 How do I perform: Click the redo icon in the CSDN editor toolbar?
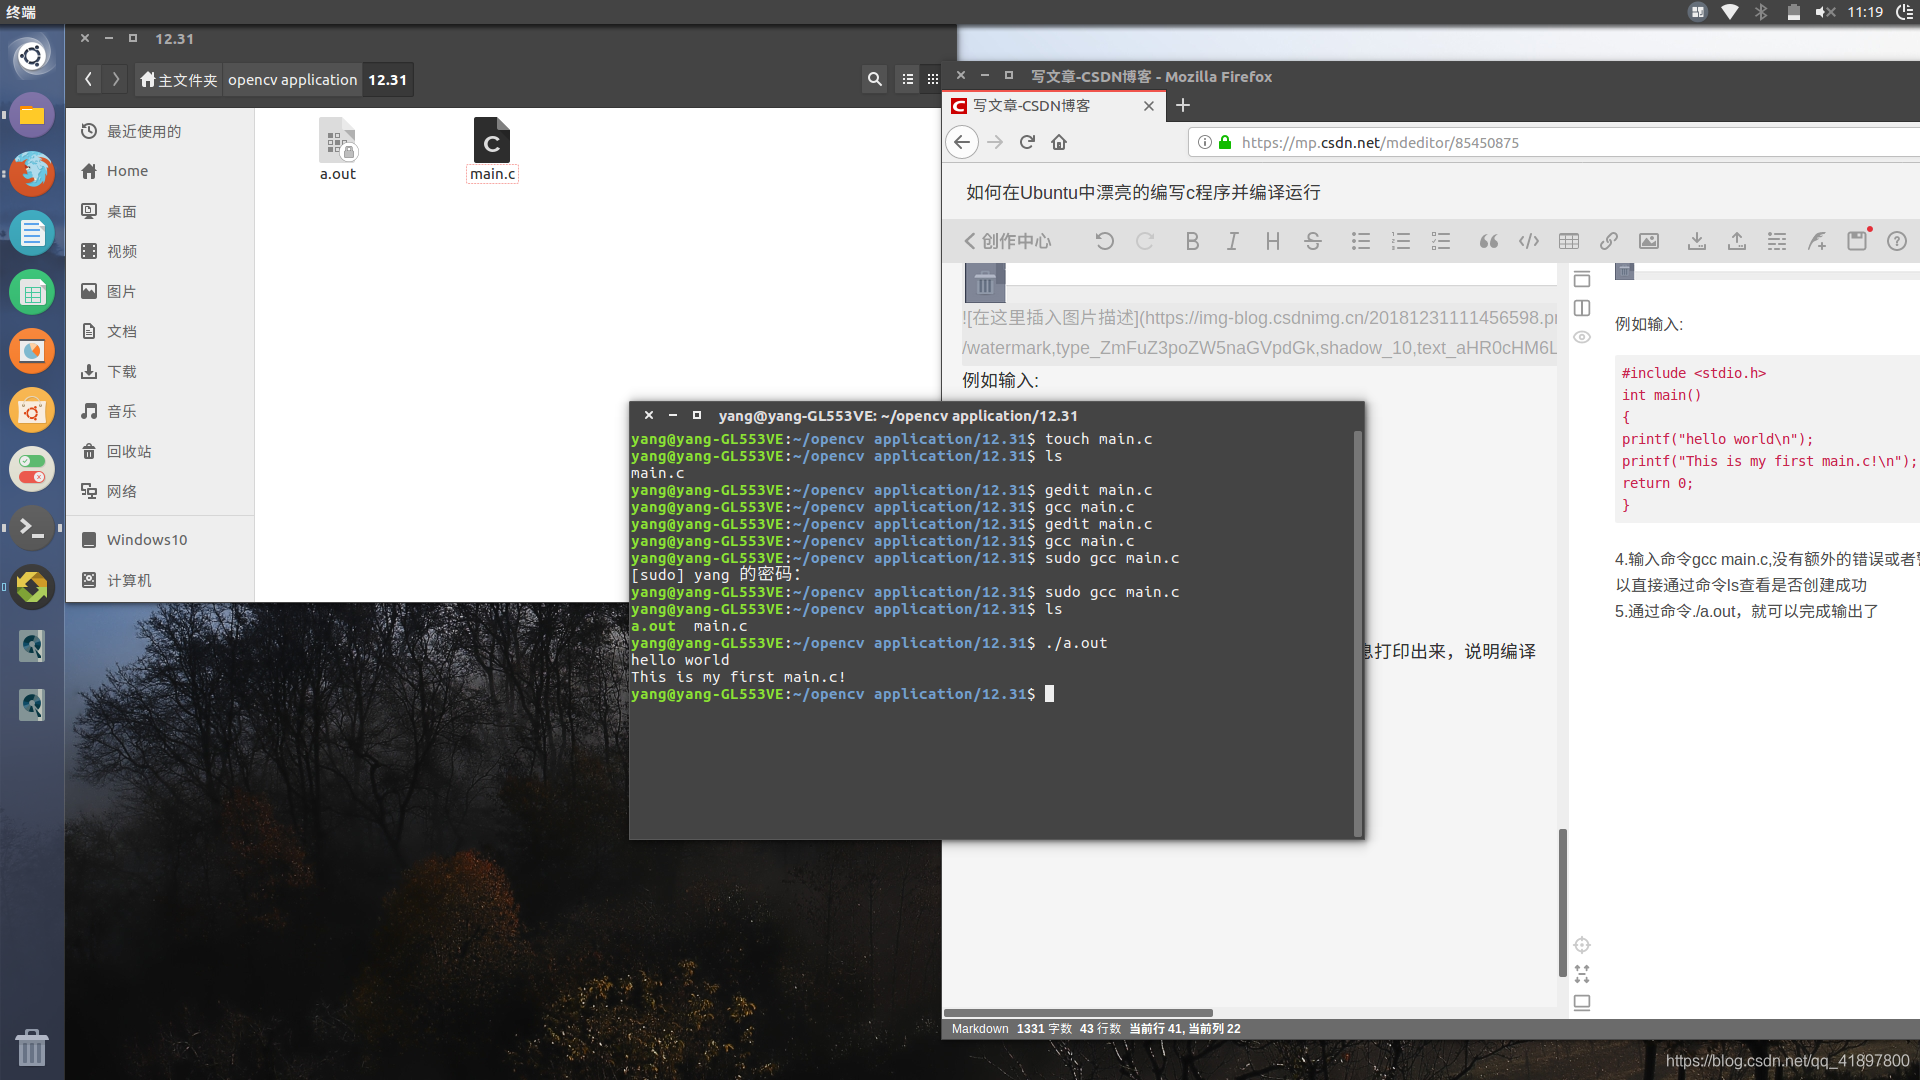pos(1145,241)
